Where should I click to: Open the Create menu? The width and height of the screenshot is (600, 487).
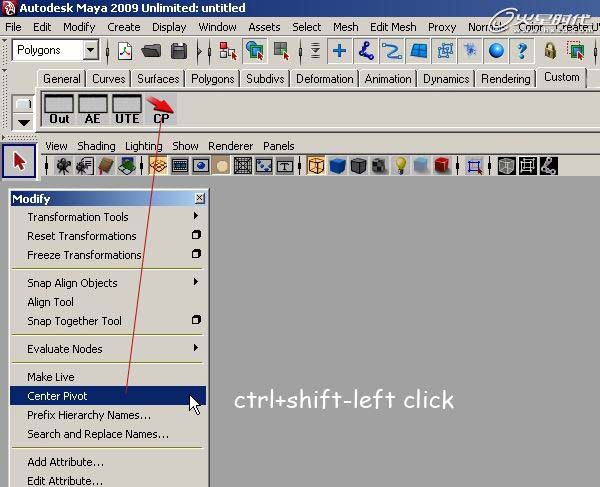click(x=124, y=27)
